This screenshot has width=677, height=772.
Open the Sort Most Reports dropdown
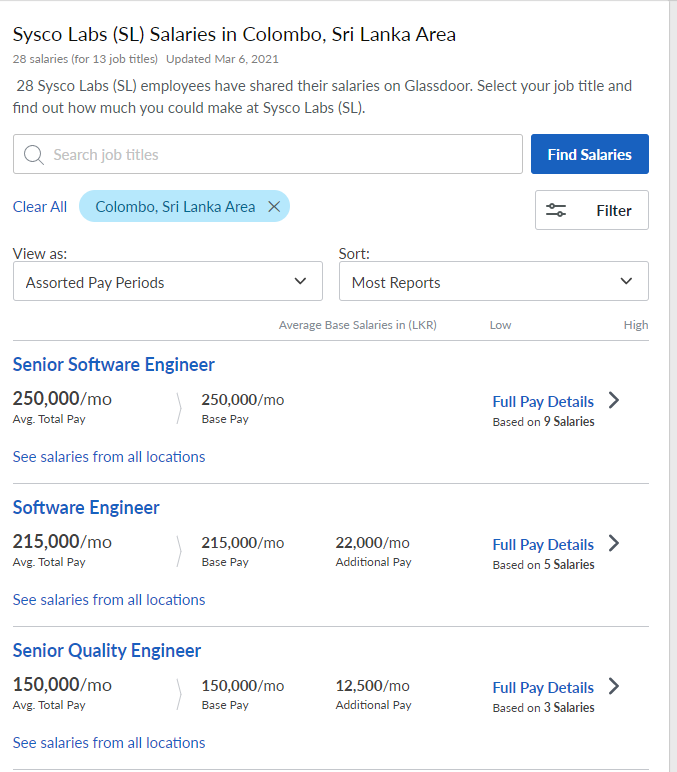point(493,281)
